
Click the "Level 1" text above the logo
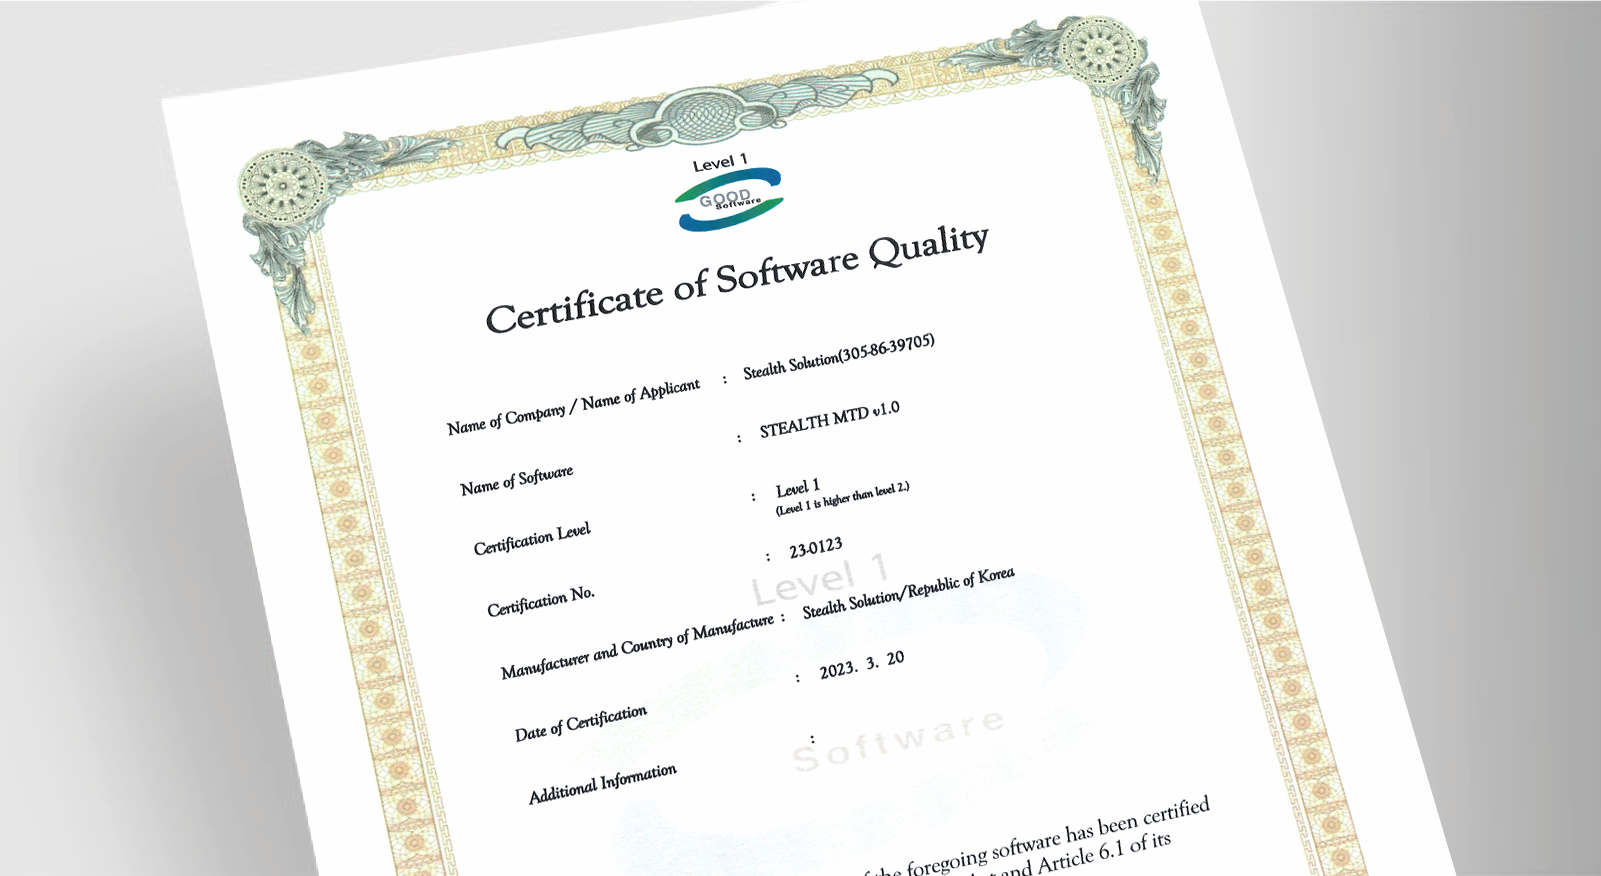[720, 163]
